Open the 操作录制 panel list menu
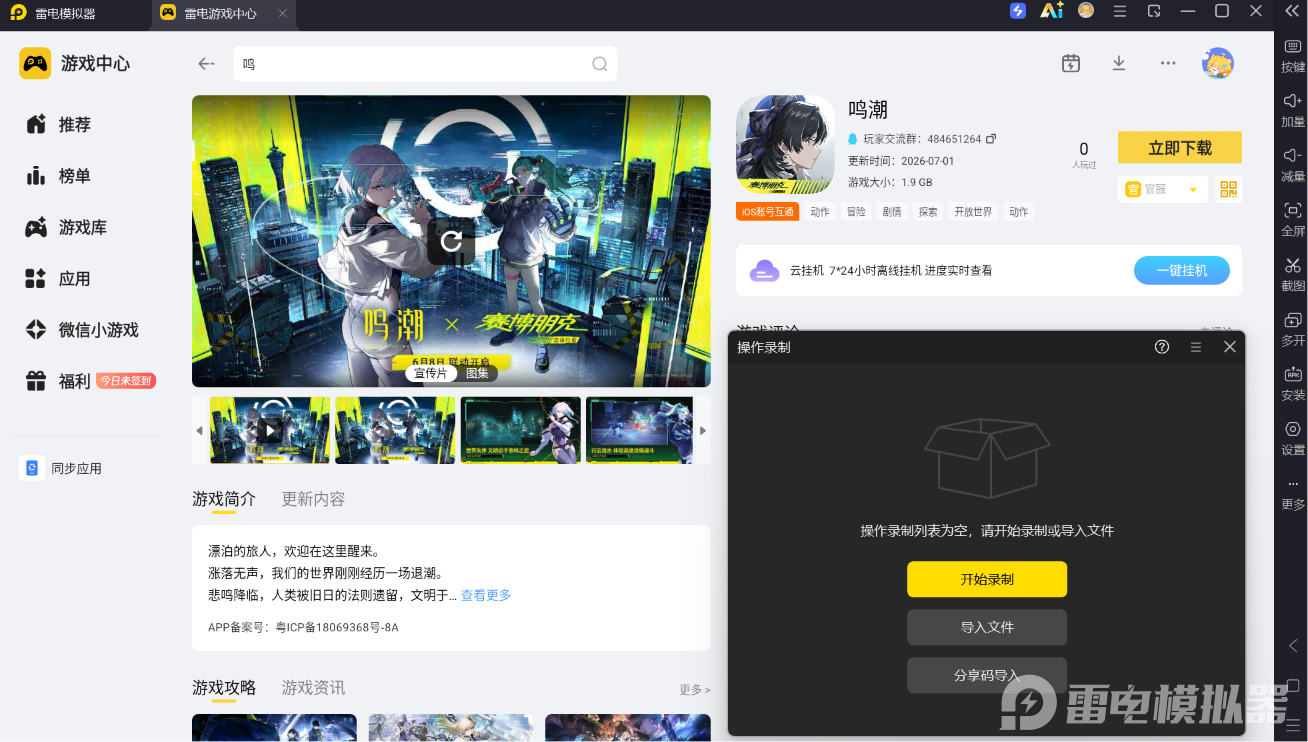 pyautogui.click(x=1196, y=347)
